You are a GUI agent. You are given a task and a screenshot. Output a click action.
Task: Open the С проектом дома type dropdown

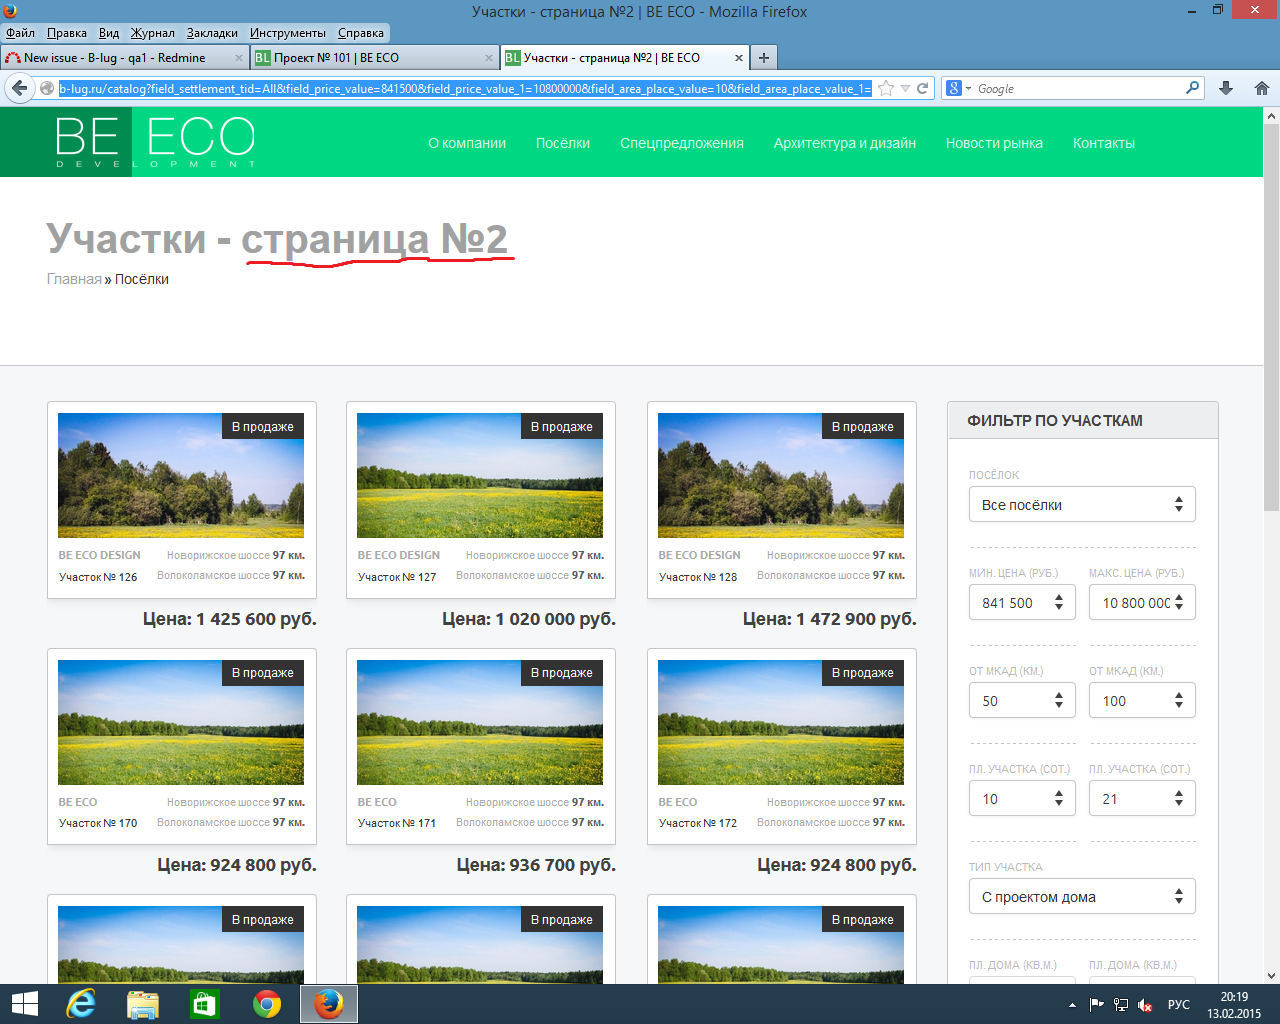point(1081,897)
